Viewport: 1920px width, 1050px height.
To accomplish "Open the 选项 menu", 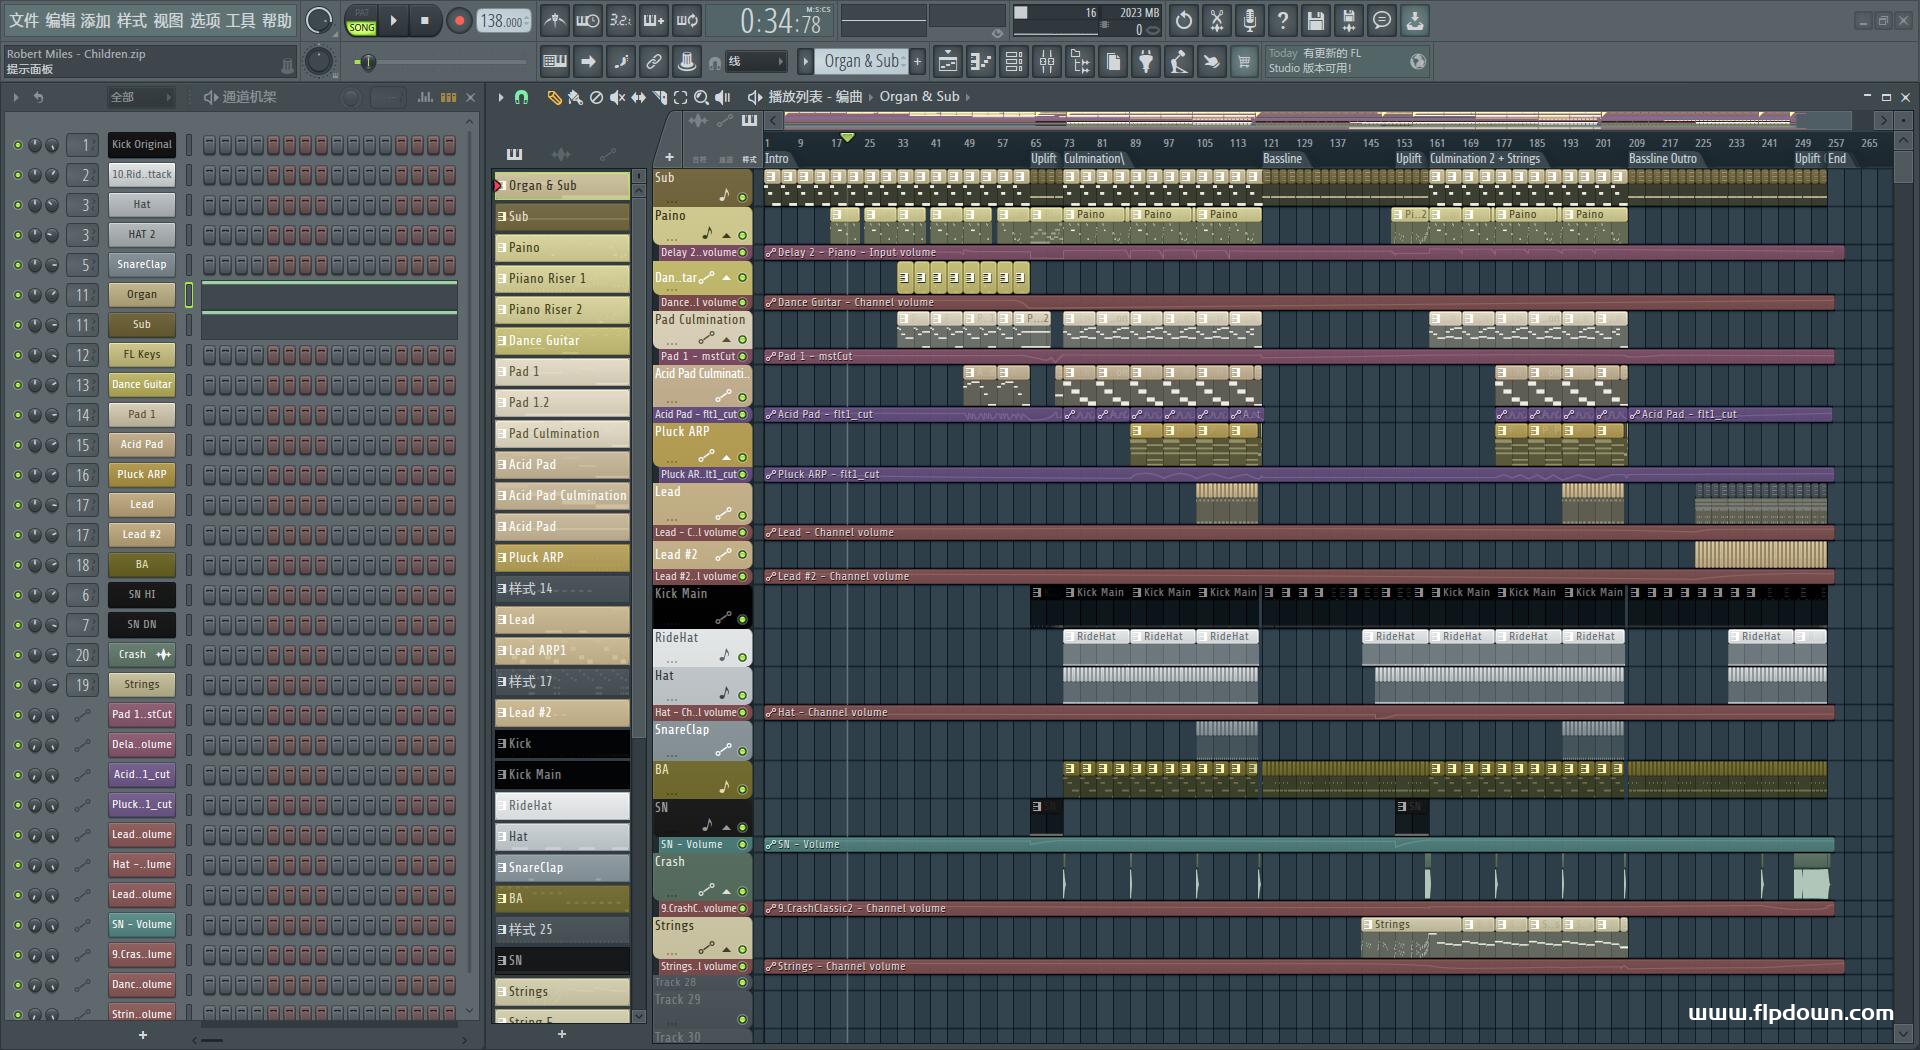I will [x=204, y=20].
